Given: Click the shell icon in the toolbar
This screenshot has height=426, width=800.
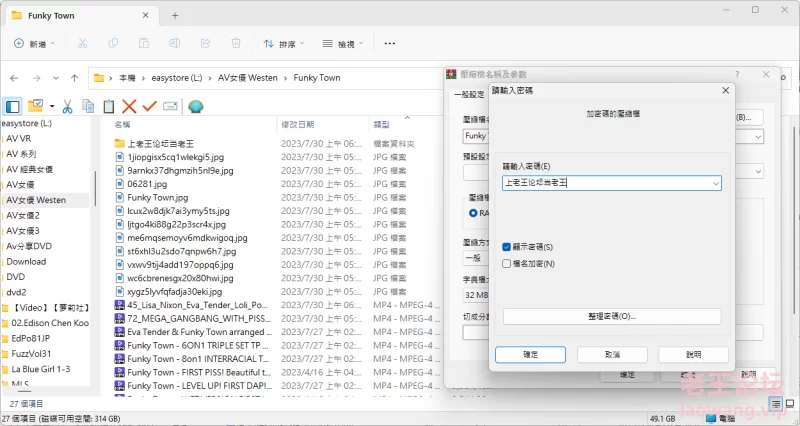Looking at the screenshot, I should tap(196, 106).
